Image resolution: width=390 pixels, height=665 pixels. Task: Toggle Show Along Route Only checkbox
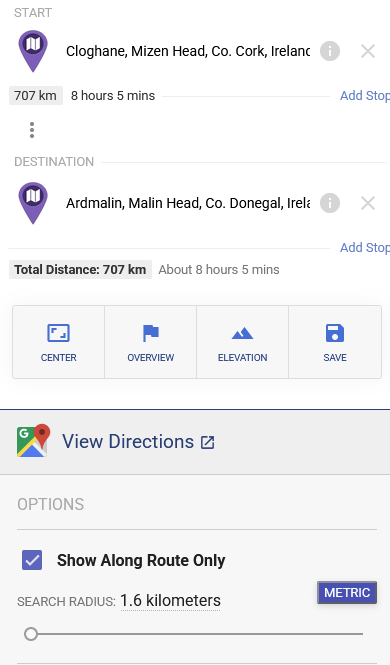pyautogui.click(x=32, y=560)
